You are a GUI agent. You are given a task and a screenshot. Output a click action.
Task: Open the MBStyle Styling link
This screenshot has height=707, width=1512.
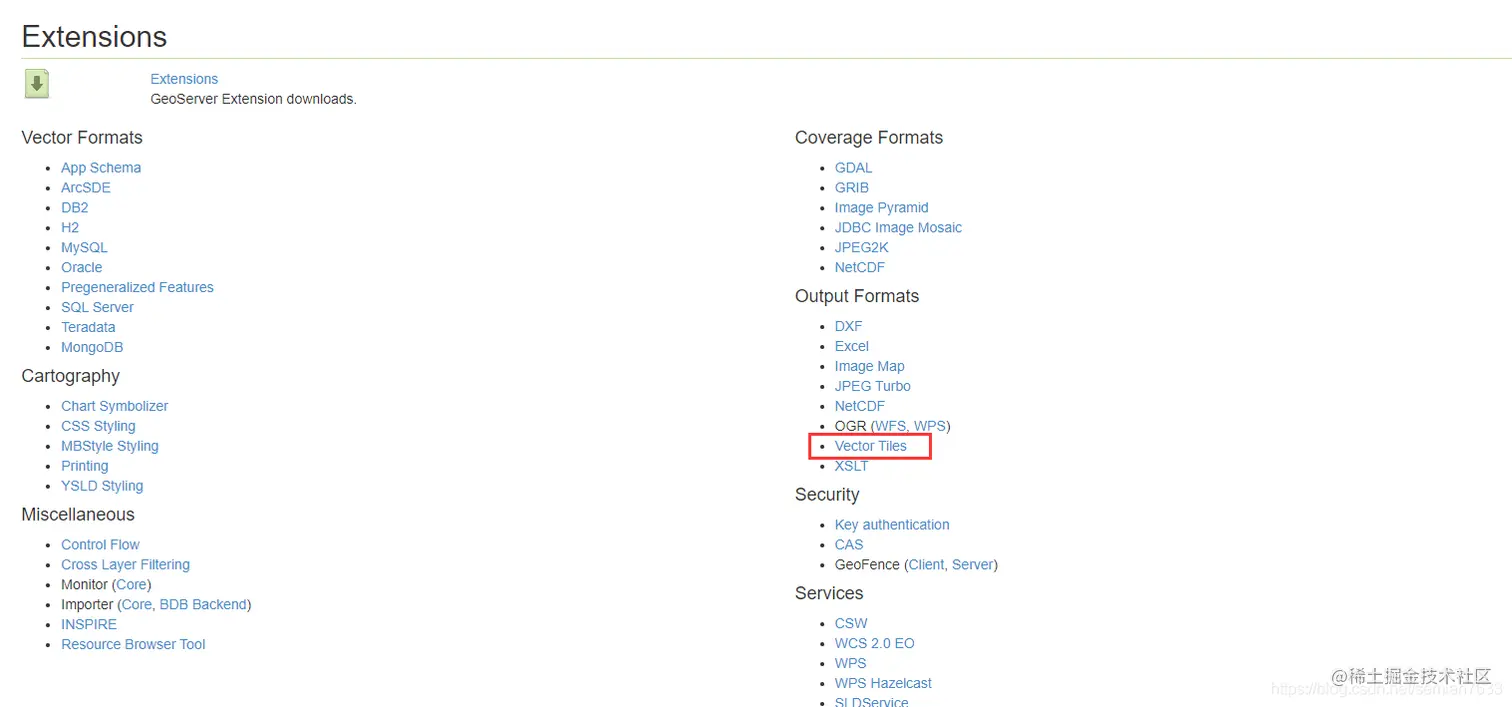click(x=110, y=446)
